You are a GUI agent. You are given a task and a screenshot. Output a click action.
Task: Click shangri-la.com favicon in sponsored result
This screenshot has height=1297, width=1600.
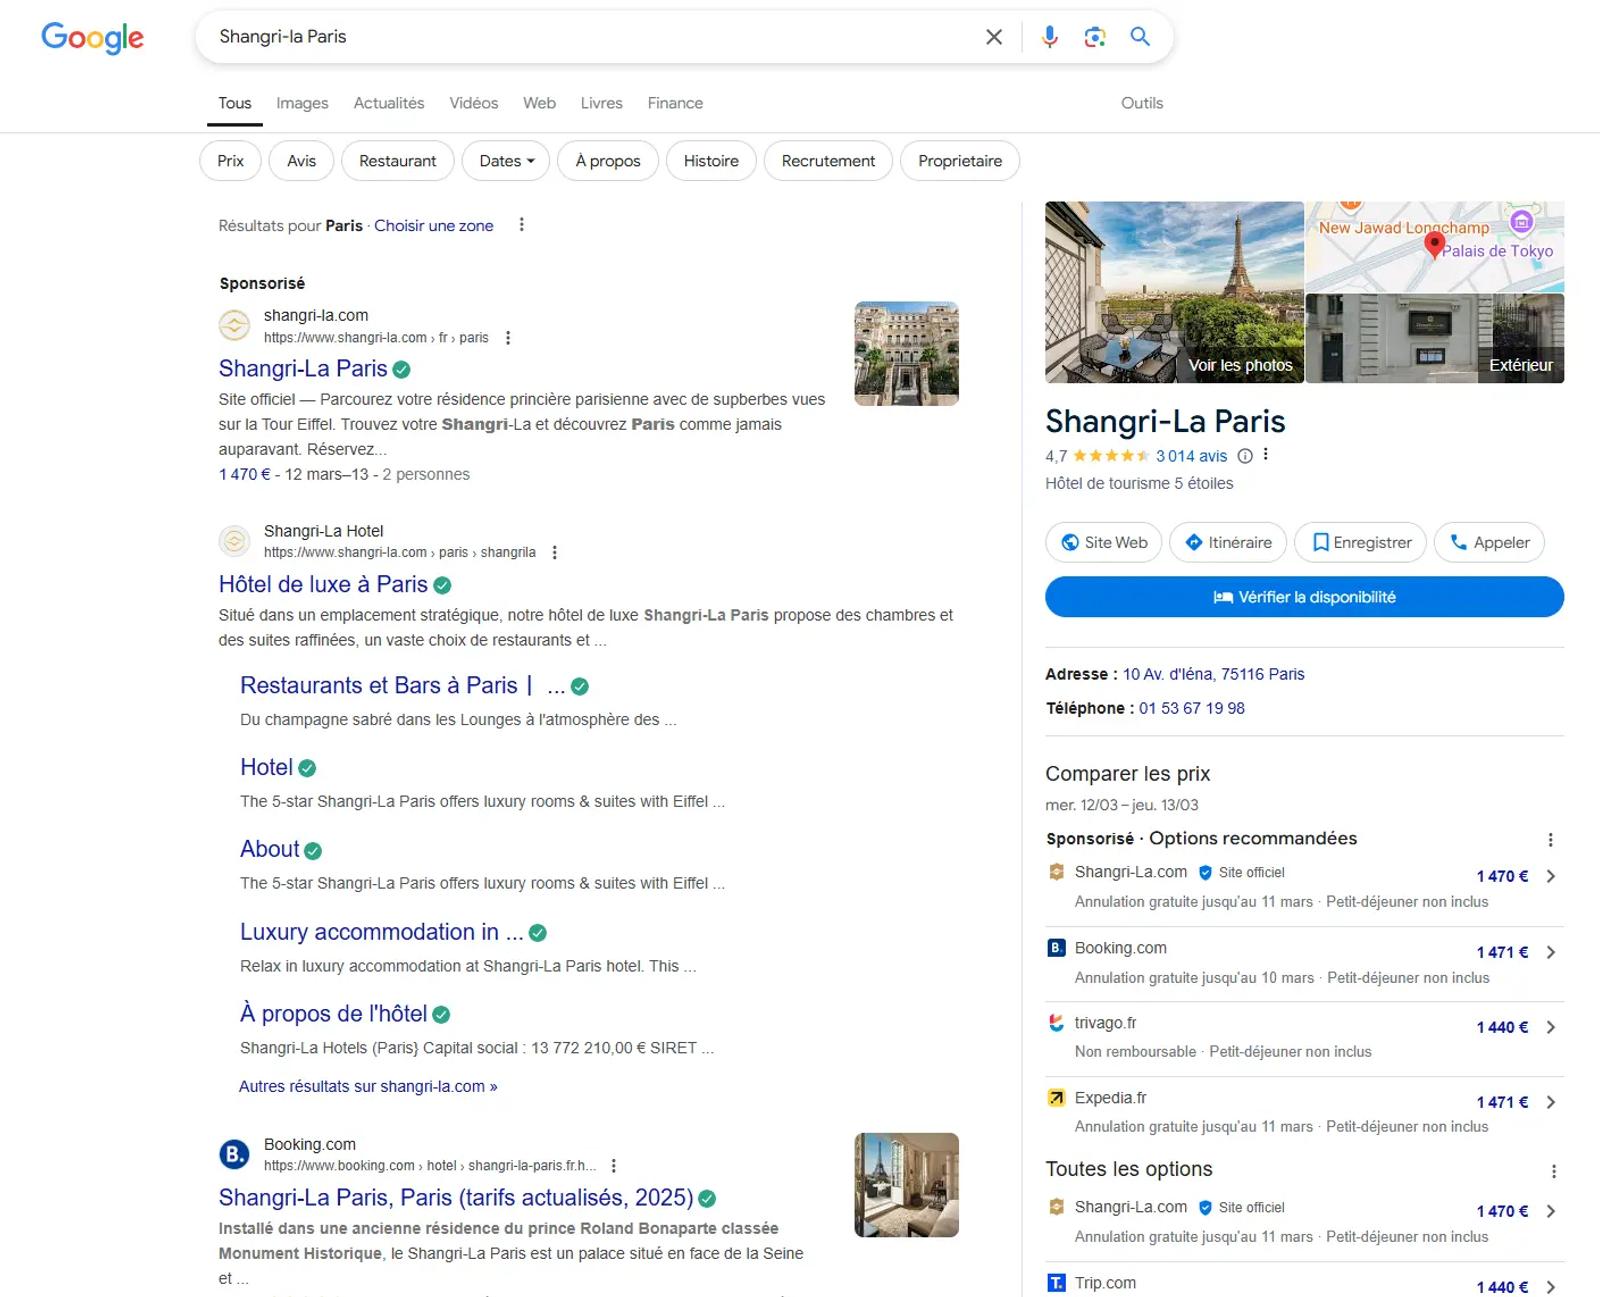click(234, 325)
